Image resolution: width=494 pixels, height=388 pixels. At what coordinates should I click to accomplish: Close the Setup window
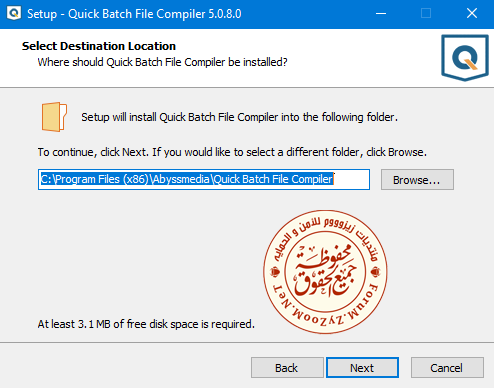[472, 14]
